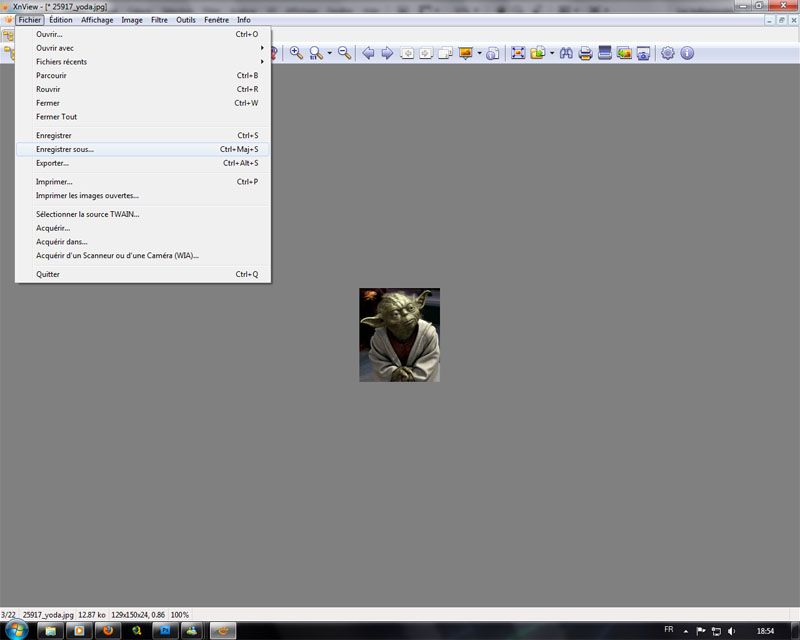800x640 pixels.
Task: Click the FR language indicator in the tray
Action: click(x=669, y=630)
